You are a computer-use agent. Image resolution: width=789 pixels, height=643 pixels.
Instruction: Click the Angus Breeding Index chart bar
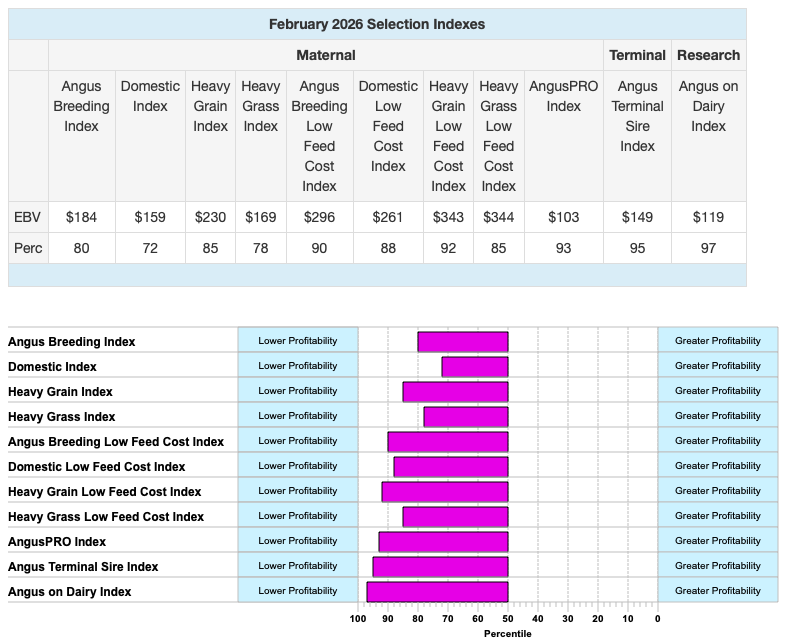click(463, 342)
